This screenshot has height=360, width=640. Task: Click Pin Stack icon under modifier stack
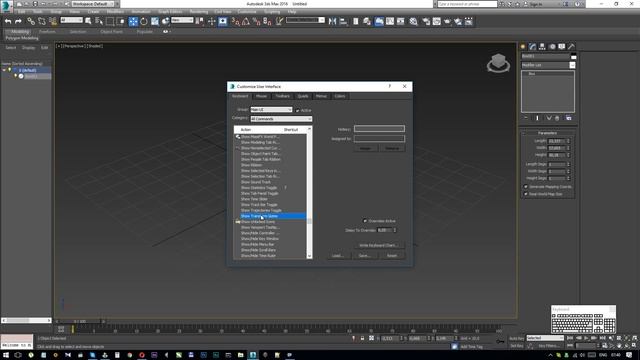tap(526, 118)
